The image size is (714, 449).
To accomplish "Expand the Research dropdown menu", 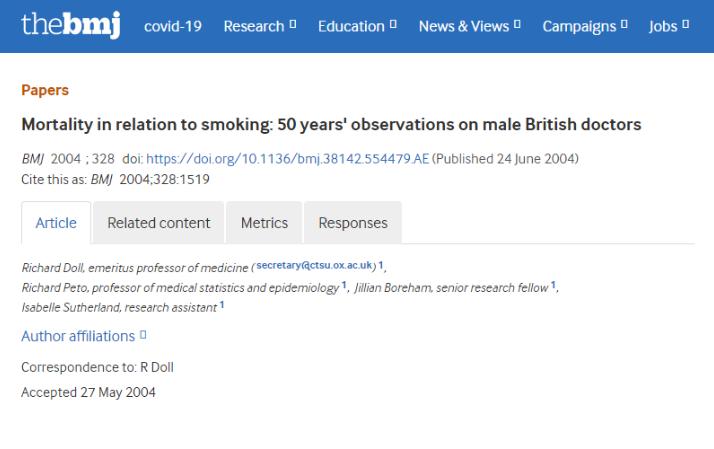I will point(260,26).
